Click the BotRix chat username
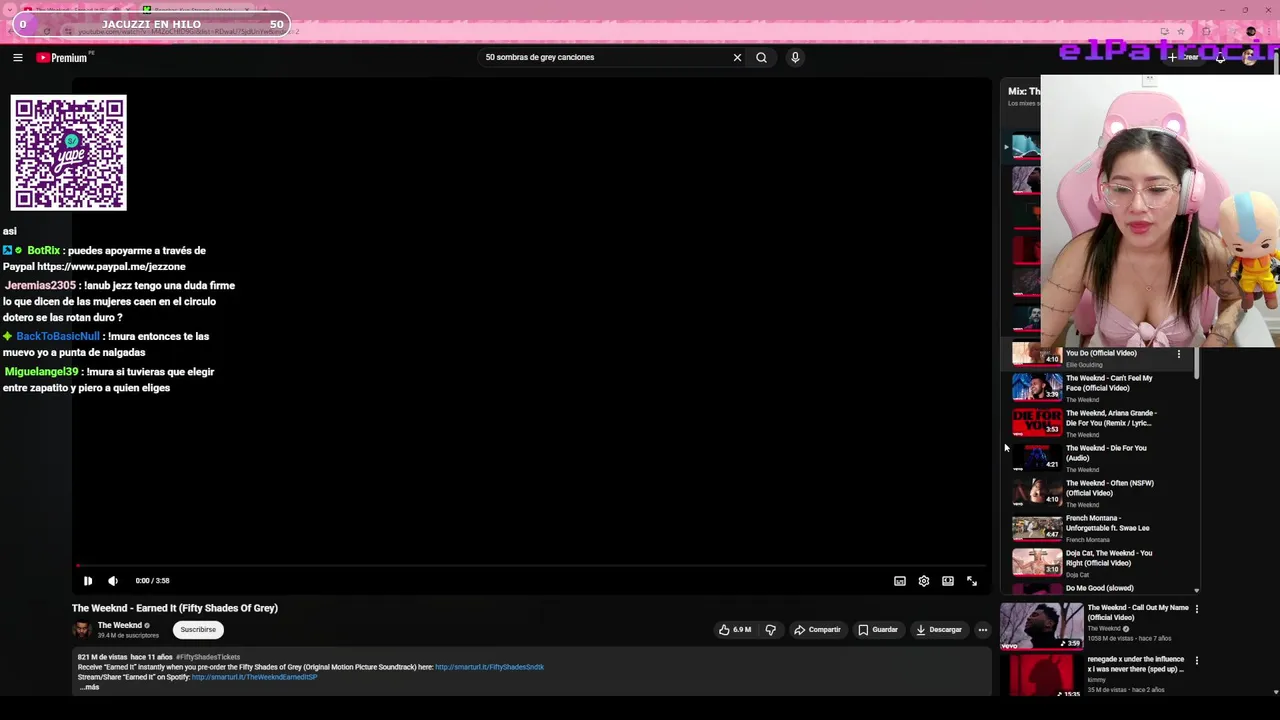The height and width of the screenshot is (720, 1280). [44, 251]
